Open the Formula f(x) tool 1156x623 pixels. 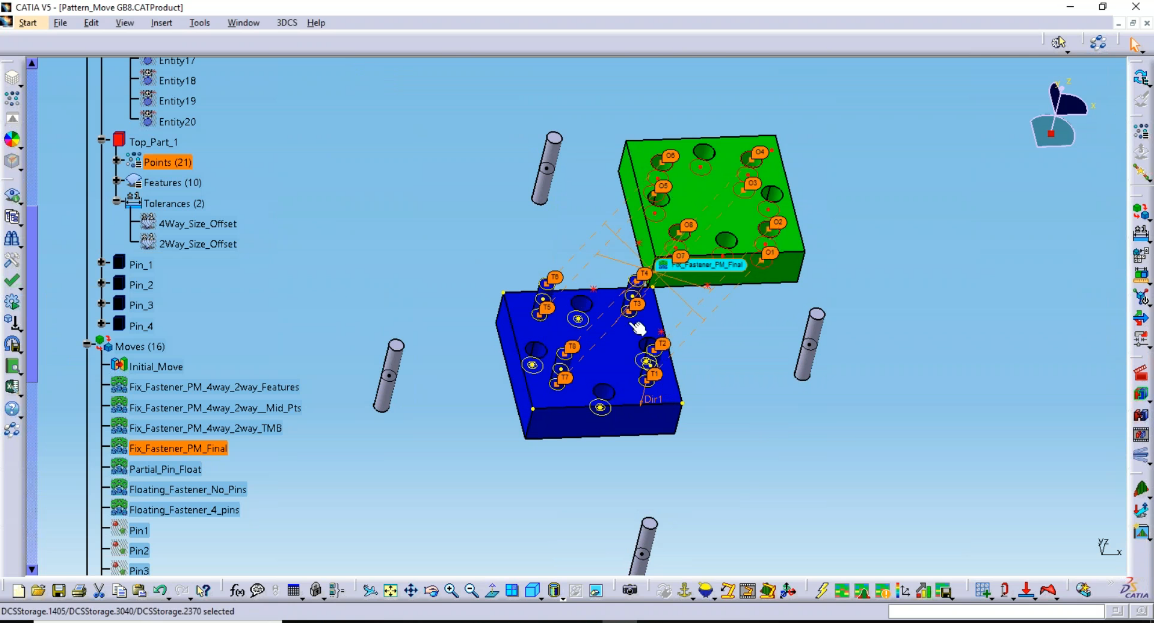tap(236, 589)
